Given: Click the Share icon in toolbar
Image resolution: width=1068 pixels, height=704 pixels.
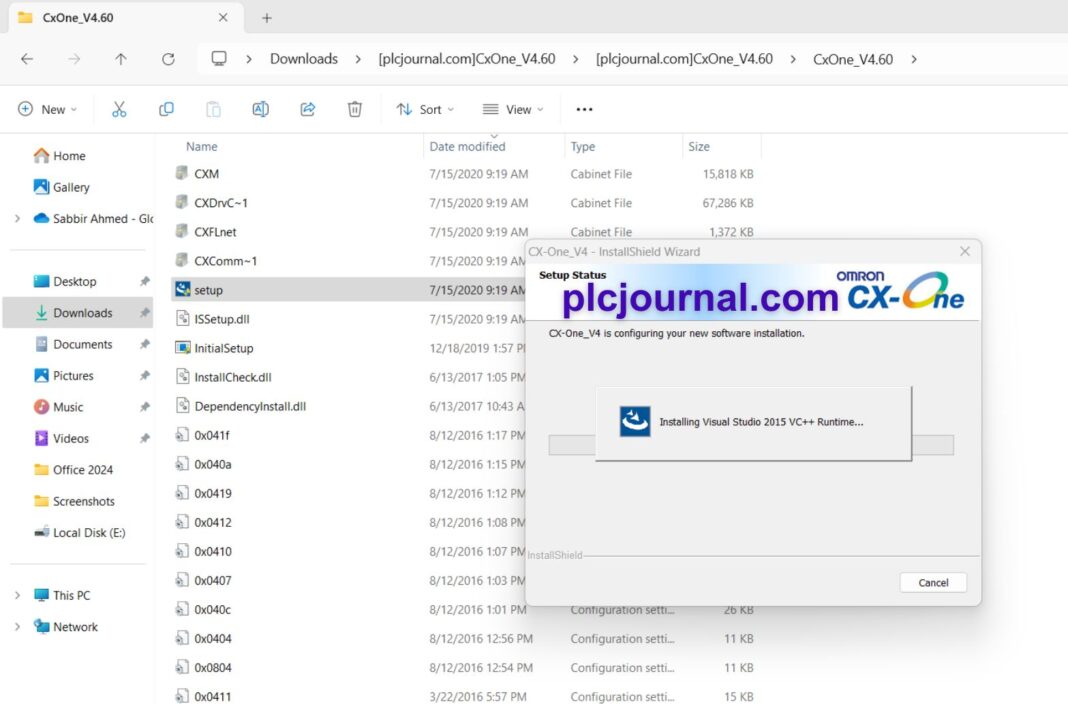Looking at the screenshot, I should point(308,109).
